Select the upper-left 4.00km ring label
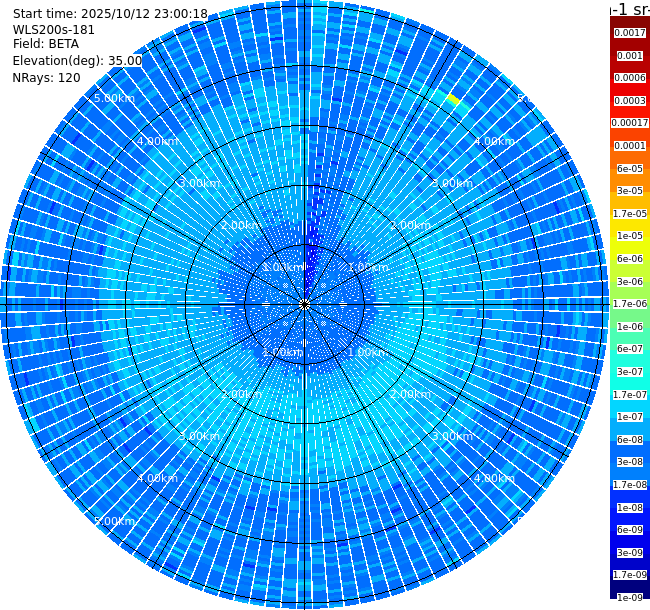 pos(158,141)
